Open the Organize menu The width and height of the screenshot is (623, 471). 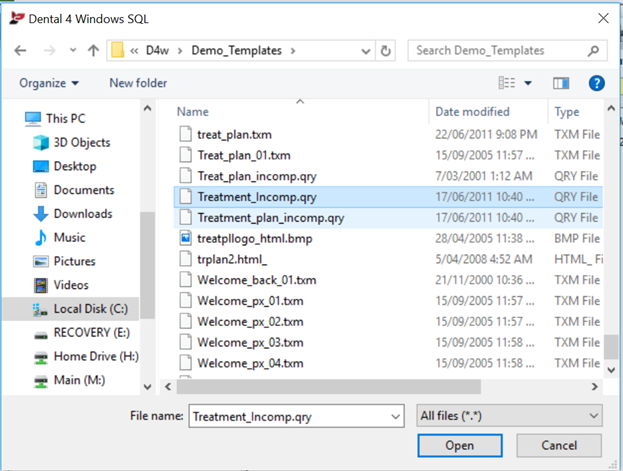pyautogui.click(x=48, y=83)
